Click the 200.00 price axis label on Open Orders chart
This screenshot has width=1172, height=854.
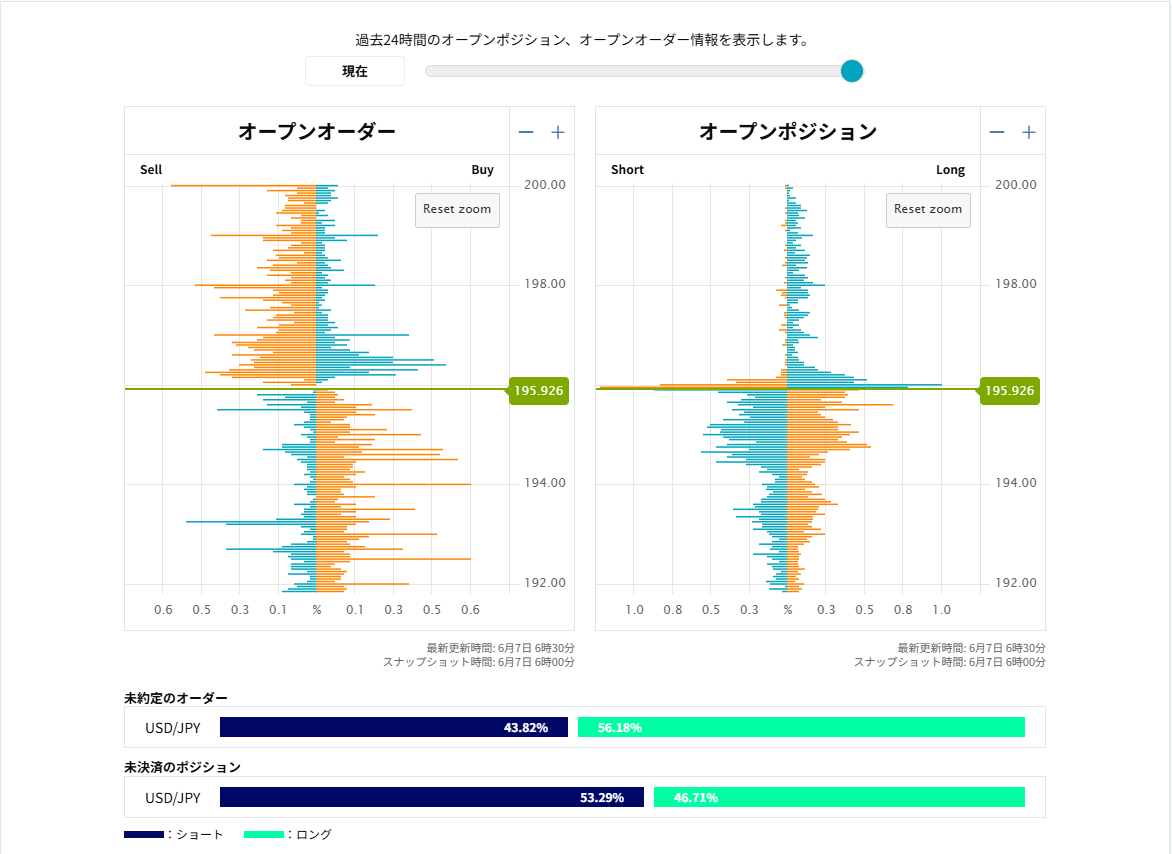click(545, 185)
